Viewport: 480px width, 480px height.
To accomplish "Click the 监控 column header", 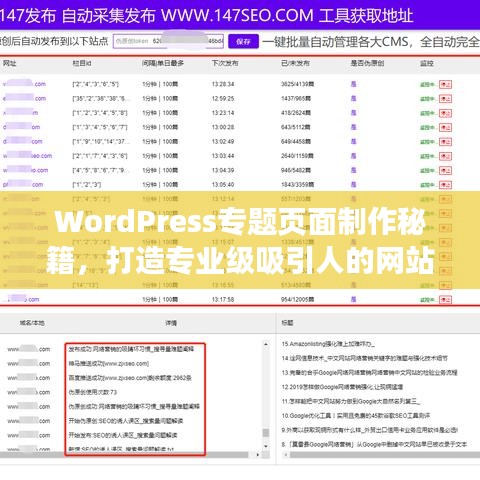I will tap(426, 63).
